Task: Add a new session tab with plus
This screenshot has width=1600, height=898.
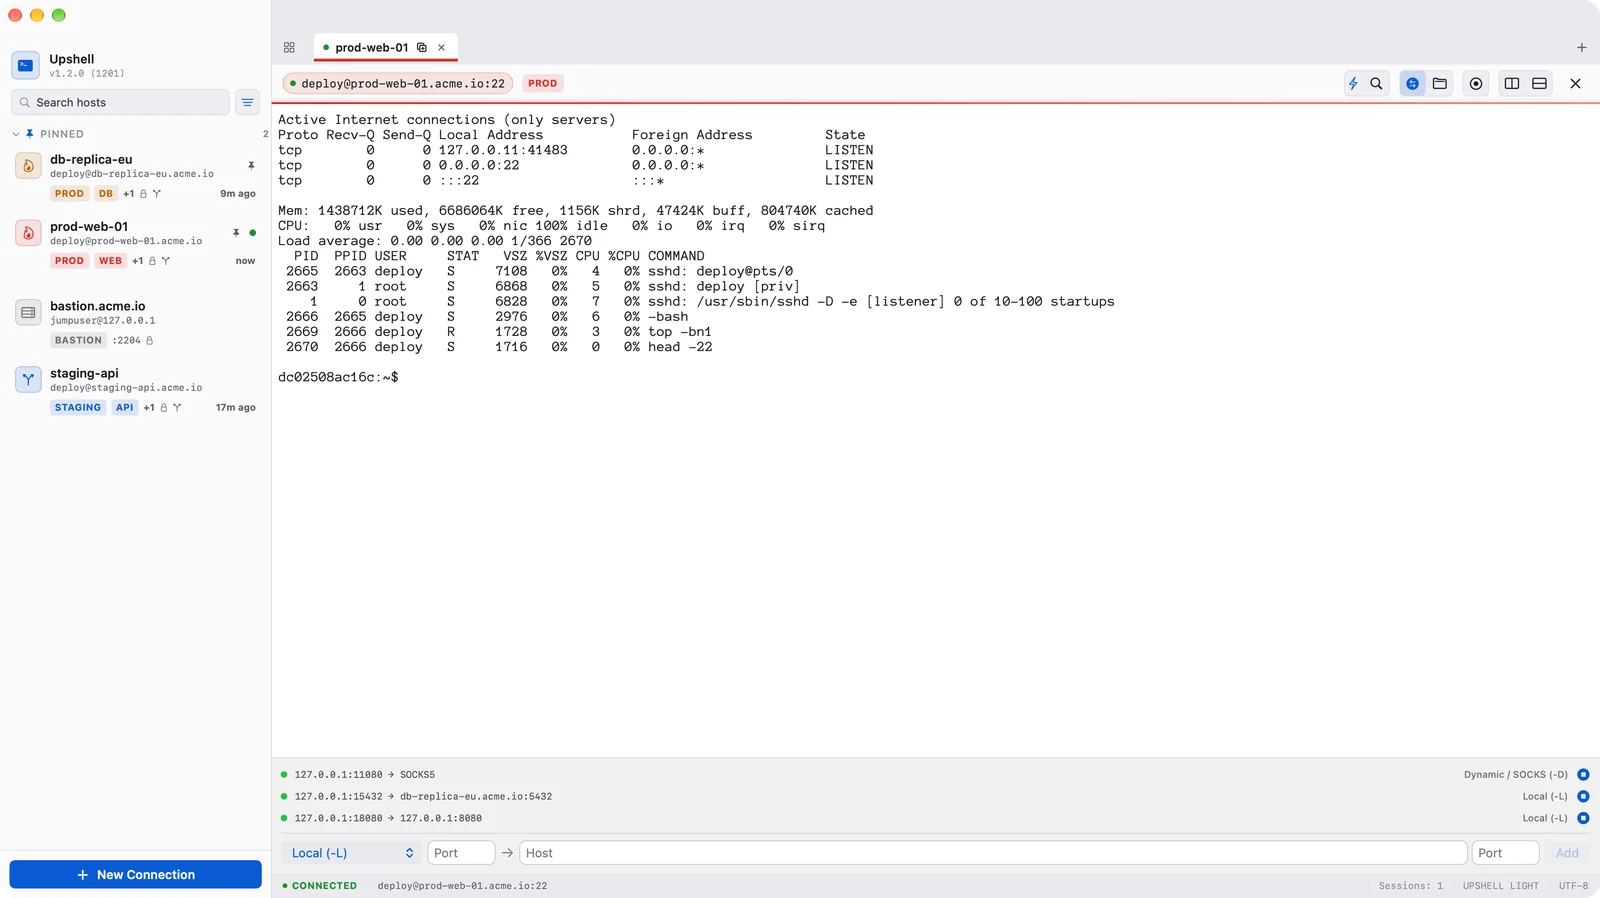Action: click(x=1582, y=47)
